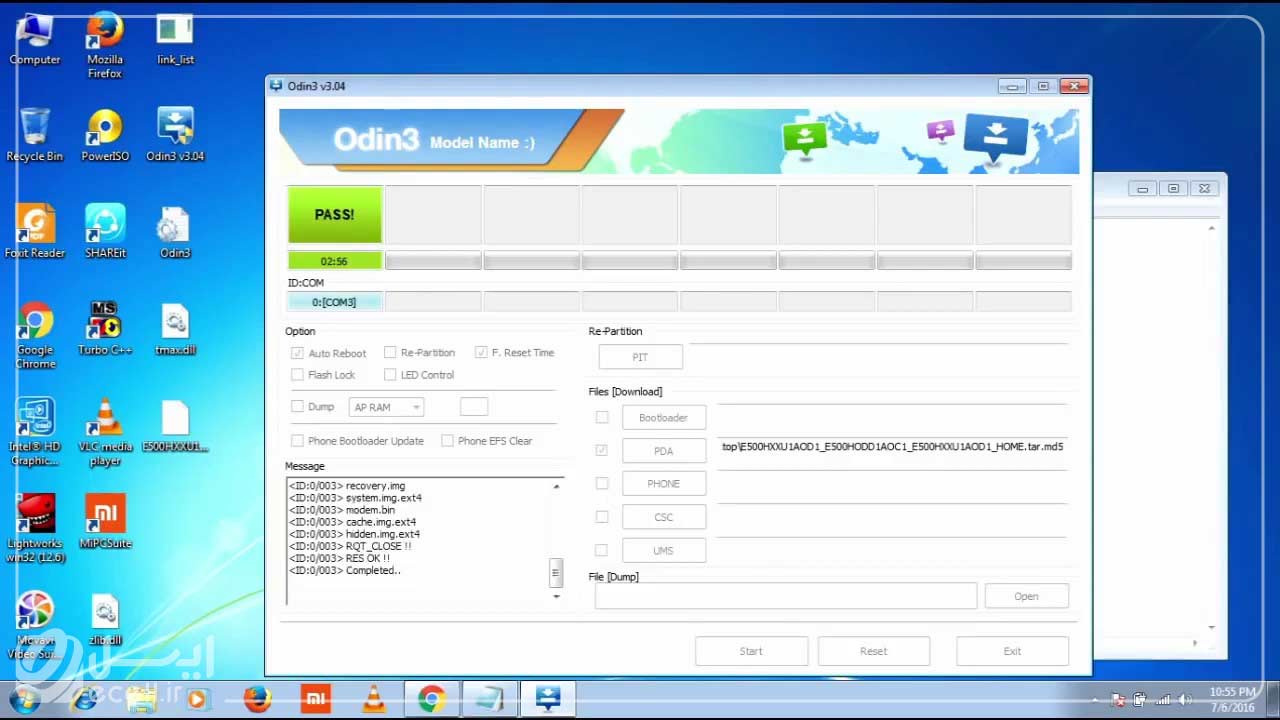
Task: Click the volume speaker tray icon
Action: coord(1186,700)
